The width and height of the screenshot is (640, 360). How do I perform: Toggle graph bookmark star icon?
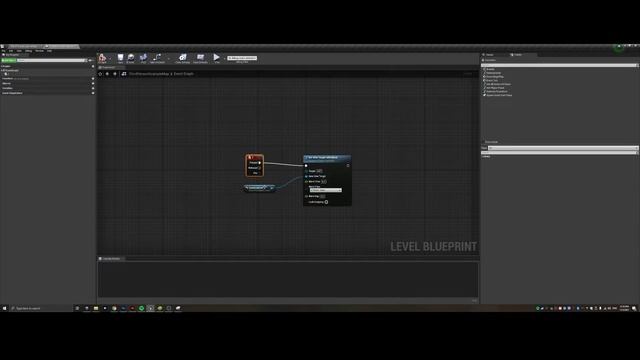(100, 74)
